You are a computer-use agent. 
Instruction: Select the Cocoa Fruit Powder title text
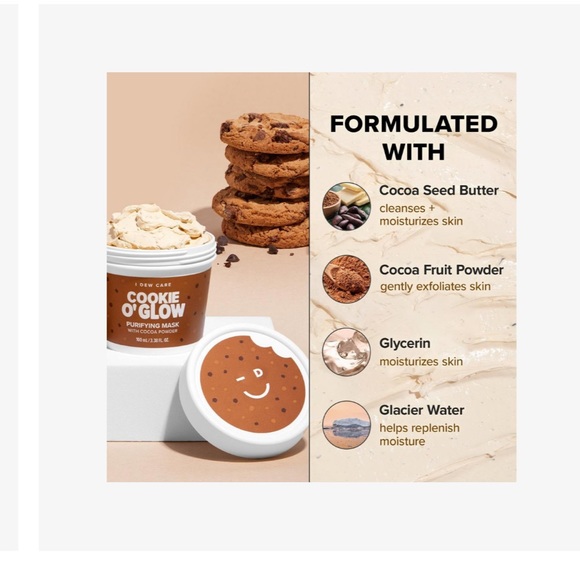[441, 270]
